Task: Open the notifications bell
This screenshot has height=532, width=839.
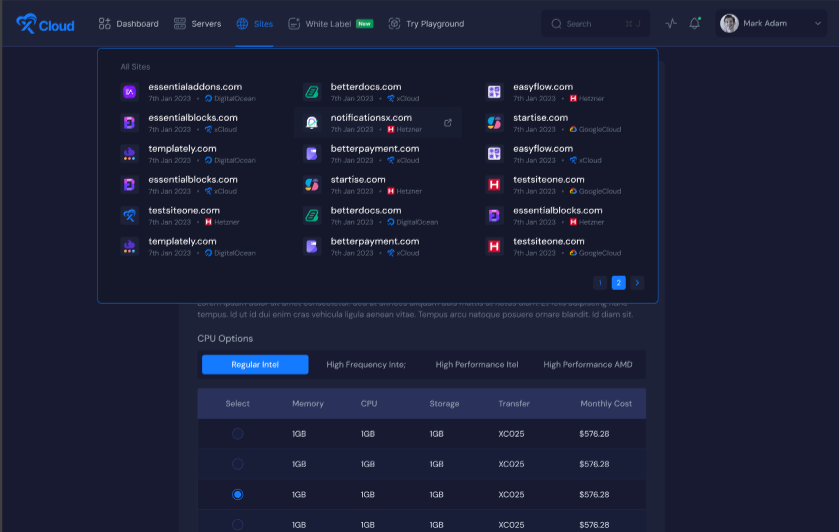Action: pyautogui.click(x=695, y=24)
